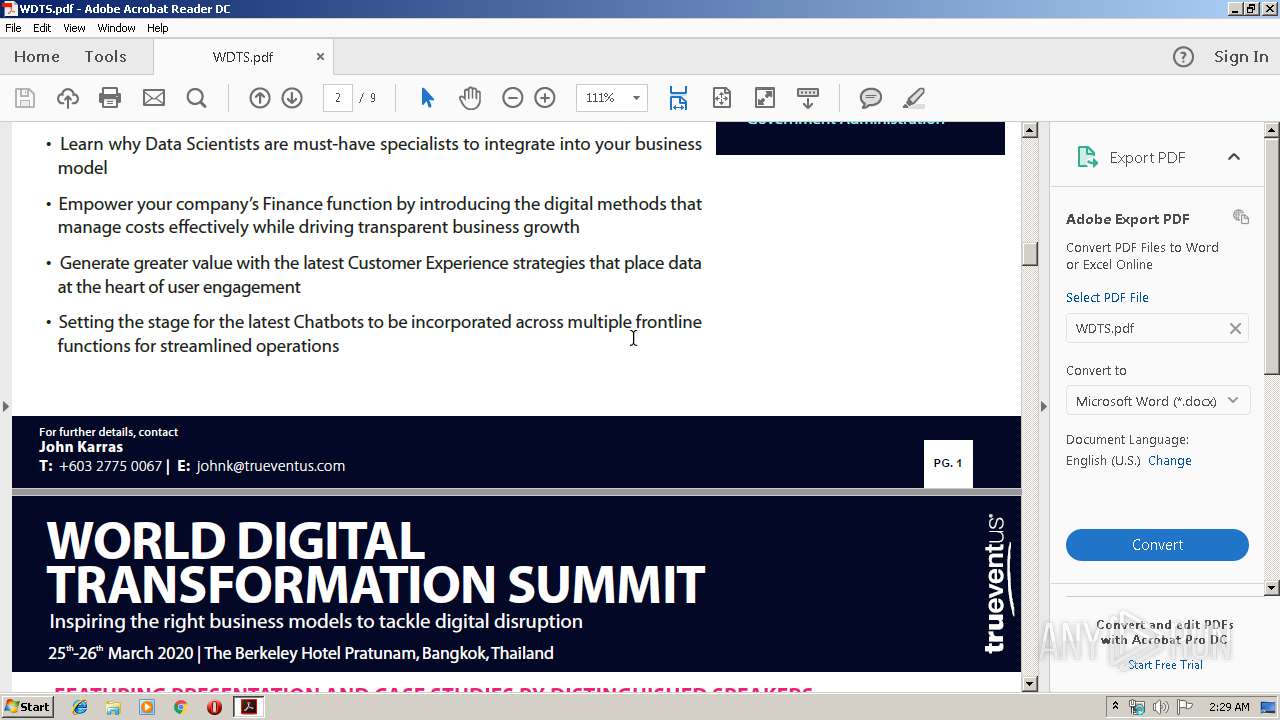Click the right panel scrollbar thumb
The width and height of the screenshot is (1280, 720).
[1272, 255]
